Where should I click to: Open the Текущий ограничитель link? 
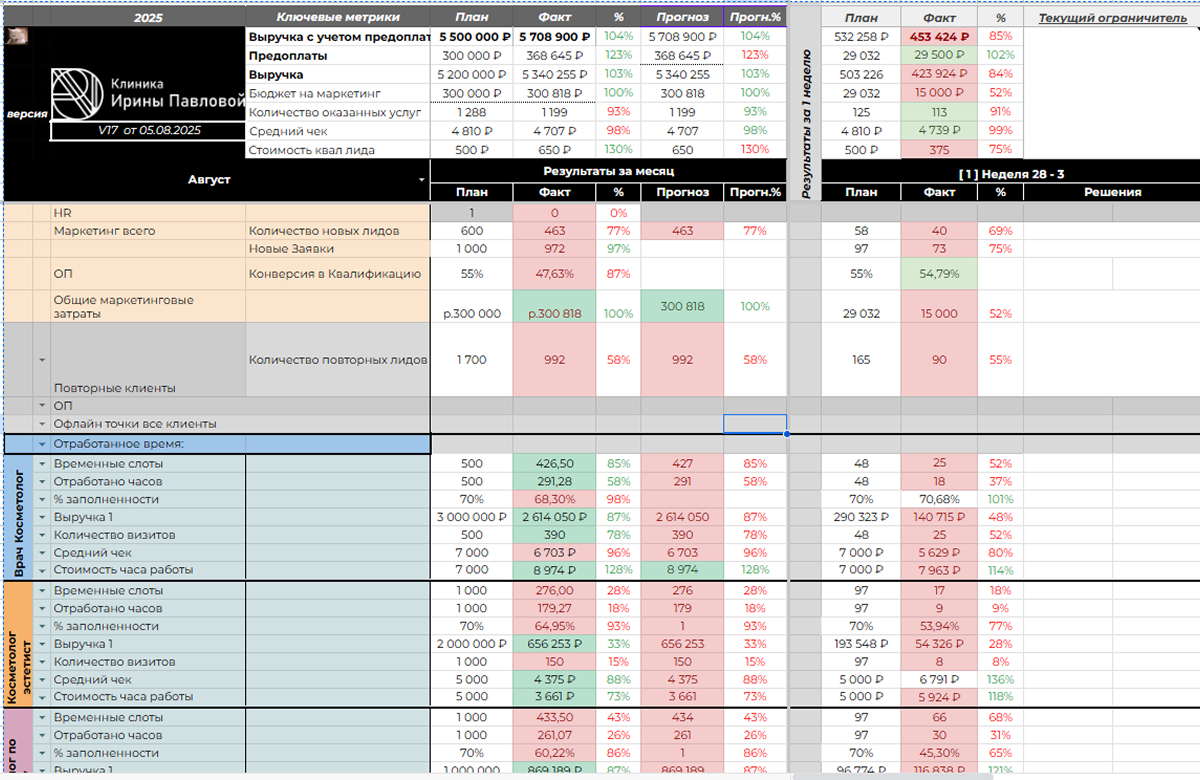pos(1112,18)
